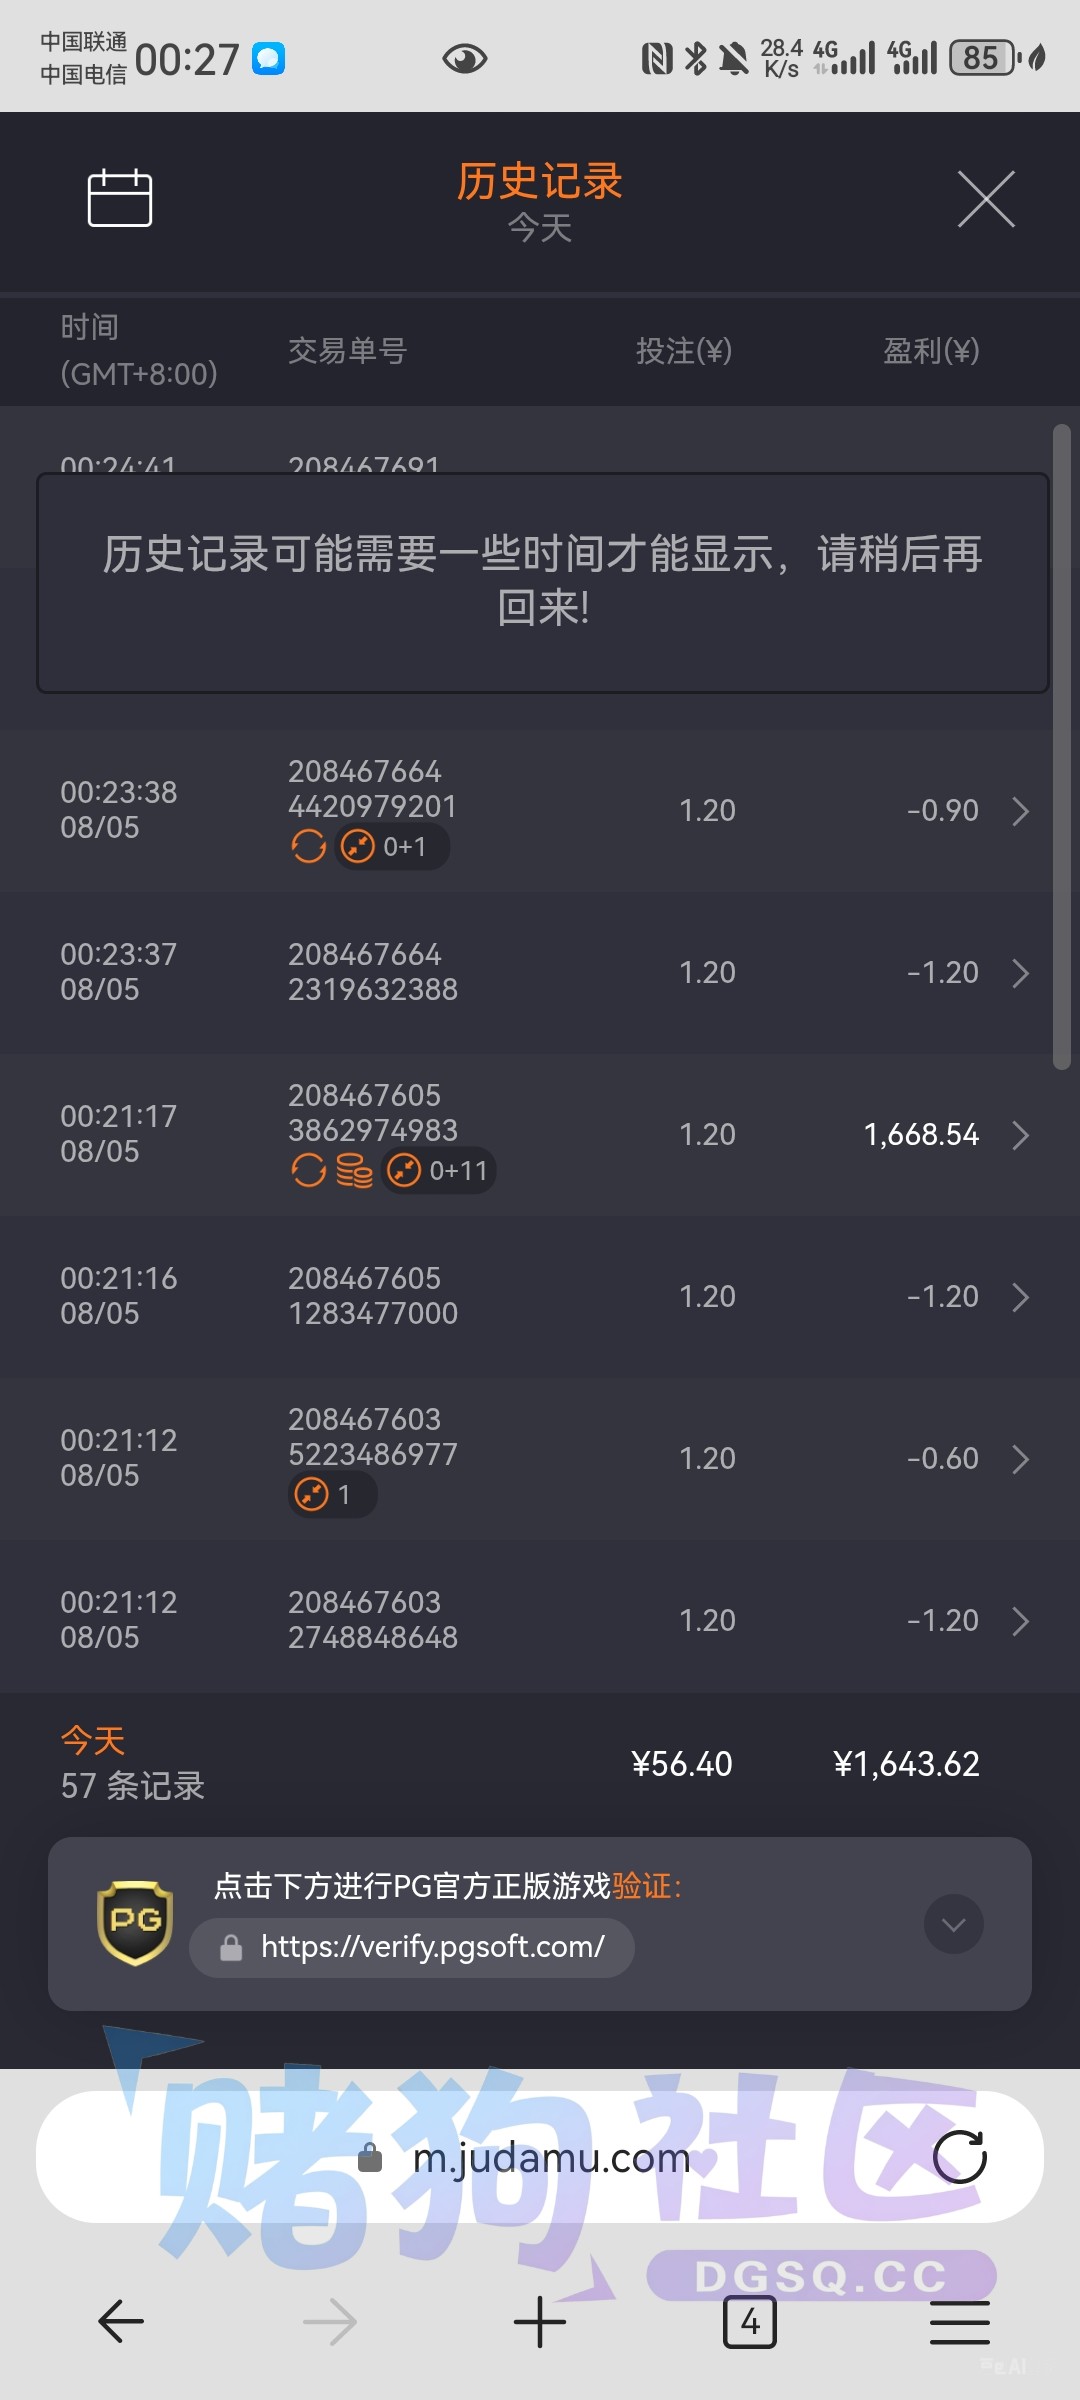Viewport: 1080px width, 2400px height.
Task: Reload the m.judamu.com page
Action: point(960,2157)
